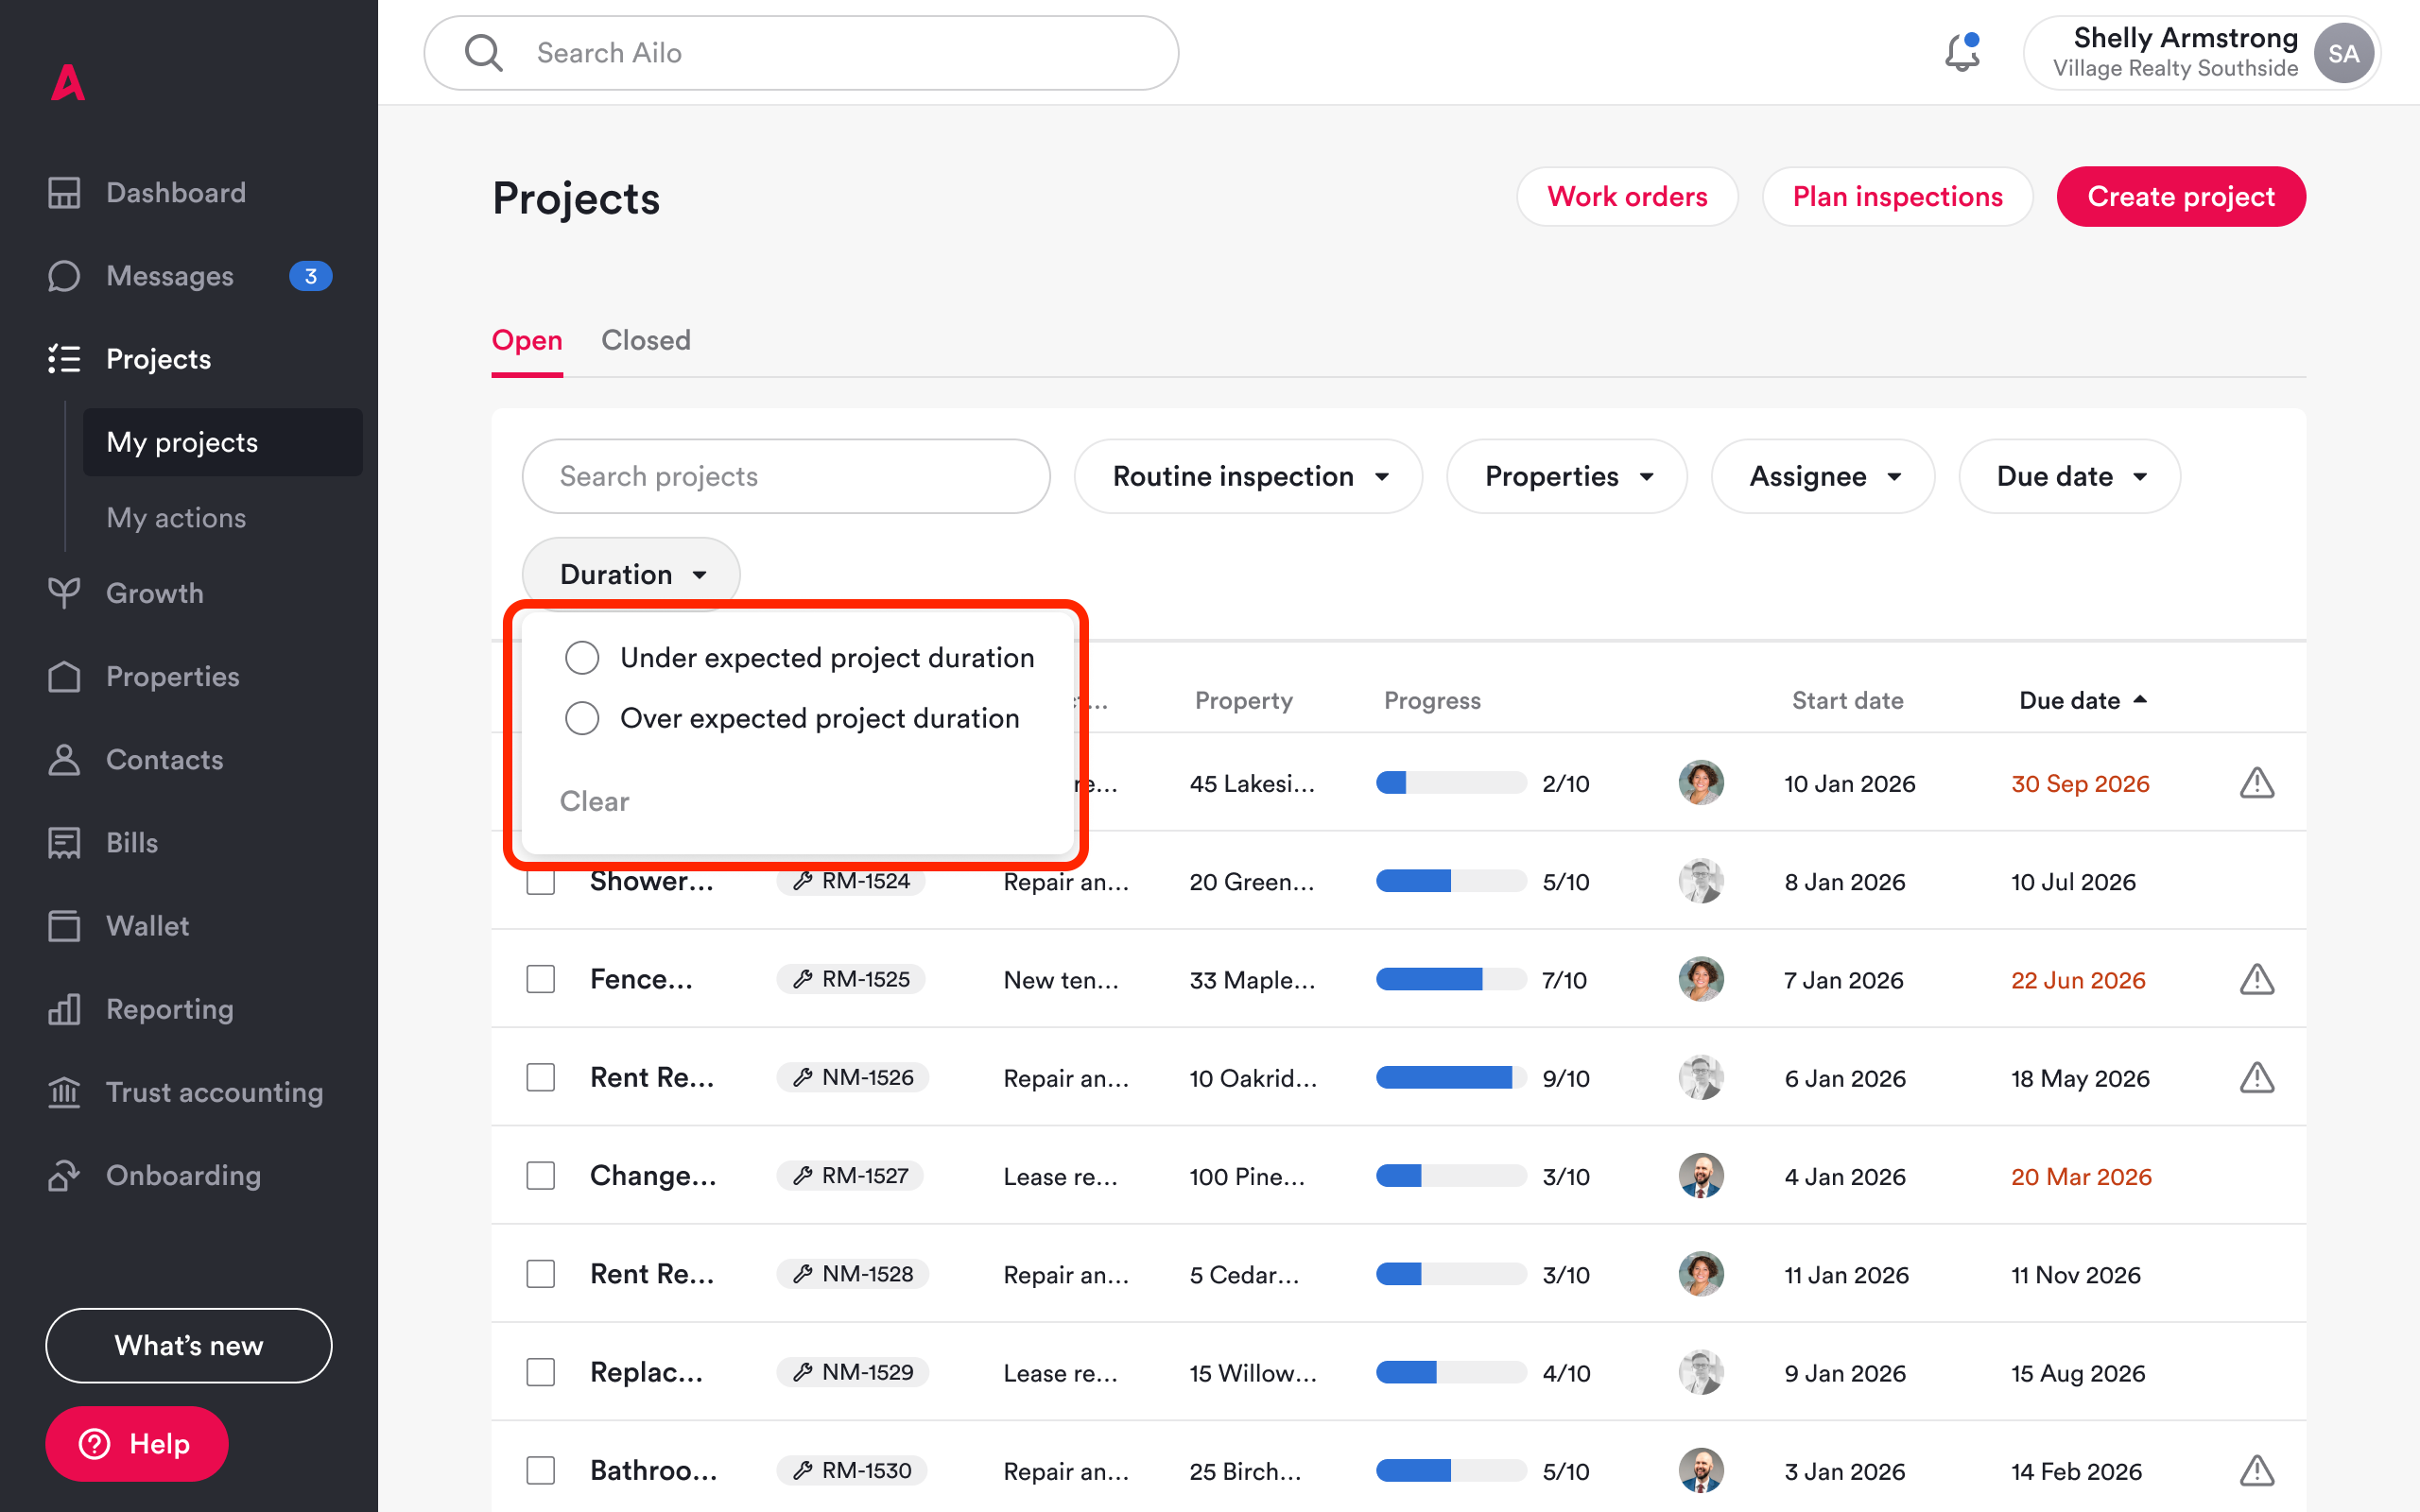2420x1512 pixels.
Task: Click the Trust accounting bank icon
Action: tap(64, 1092)
